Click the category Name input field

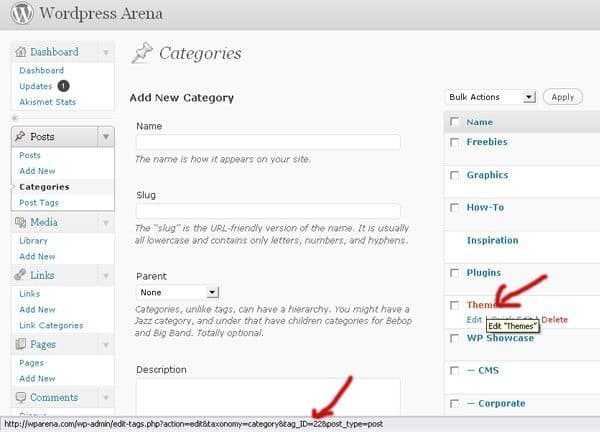(x=268, y=142)
